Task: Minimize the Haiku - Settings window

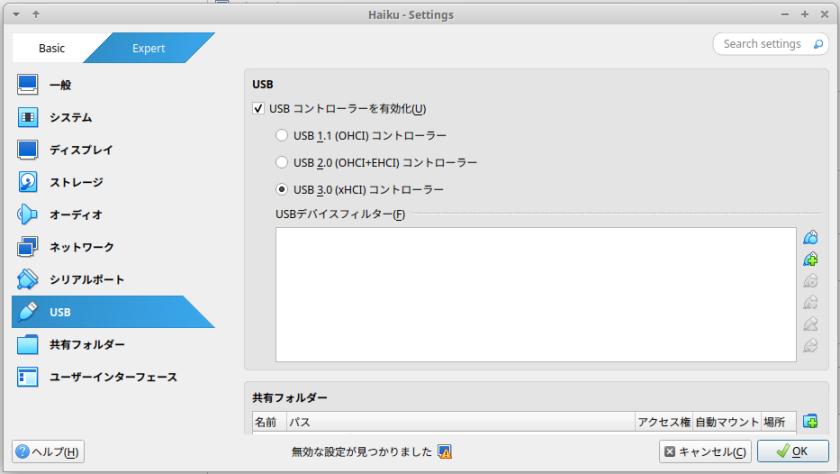Action: [785, 14]
